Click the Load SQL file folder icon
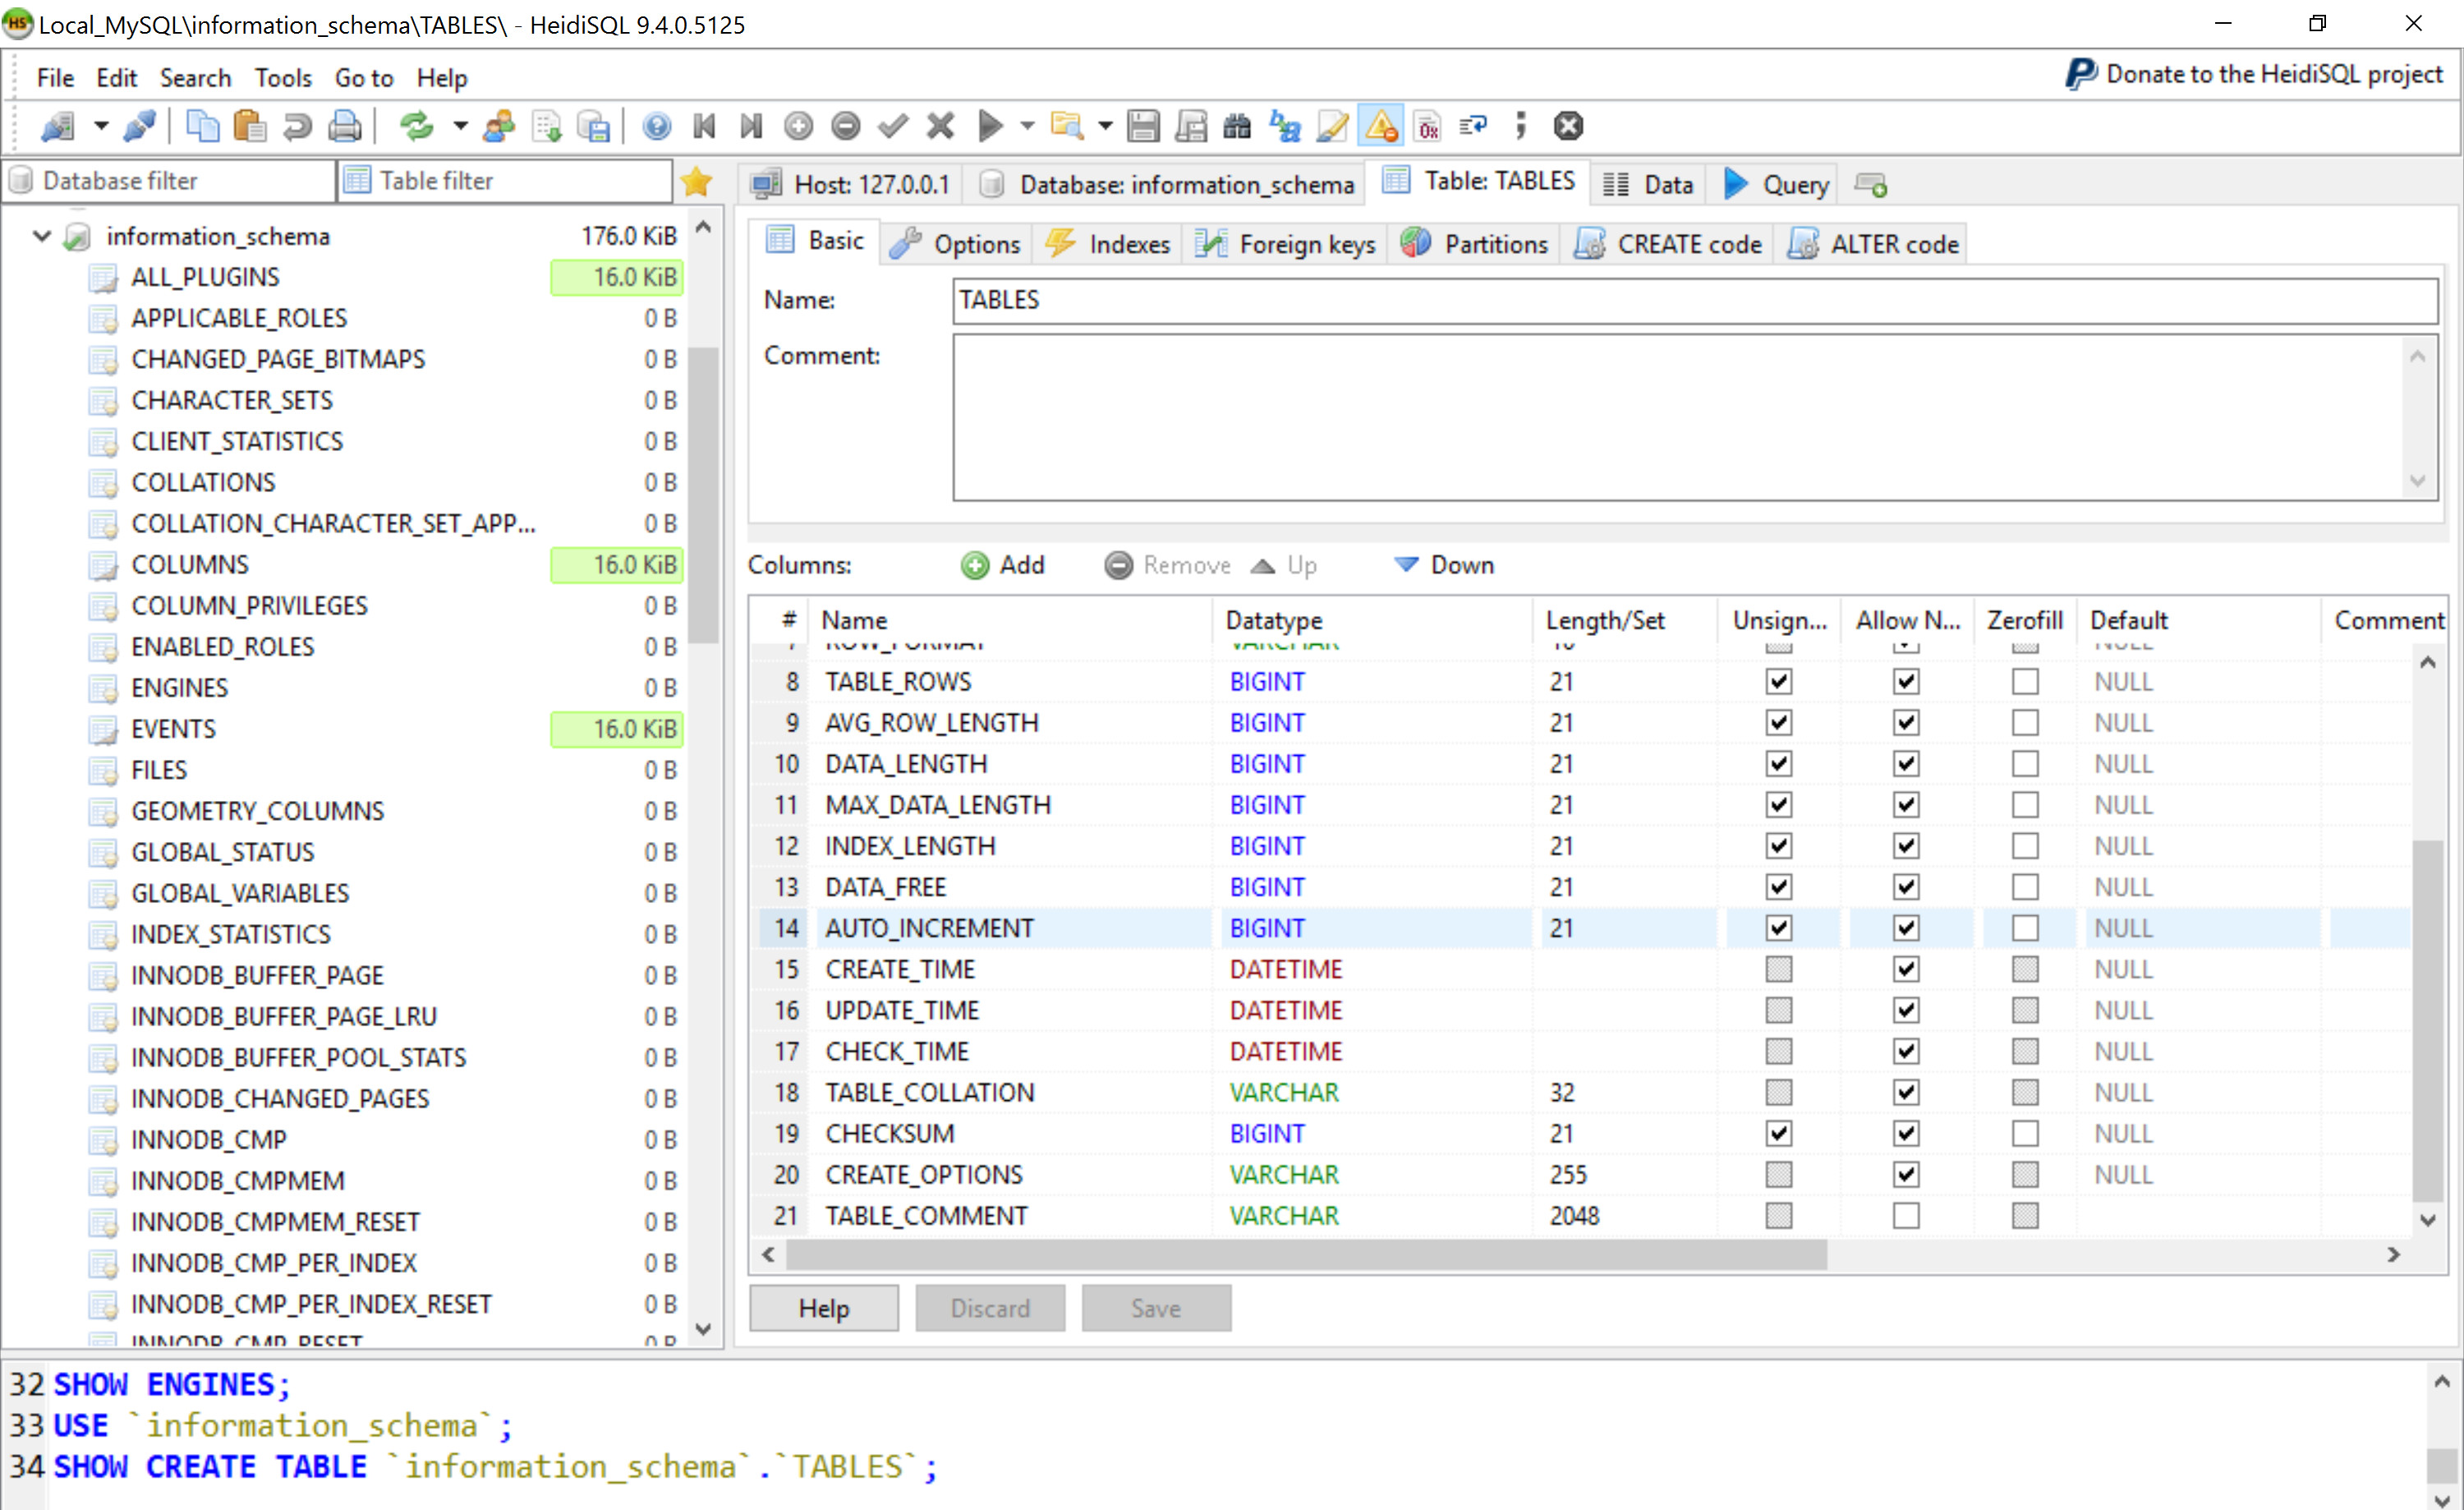This screenshot has width=2464, height=1510. tap(1067, 126)
